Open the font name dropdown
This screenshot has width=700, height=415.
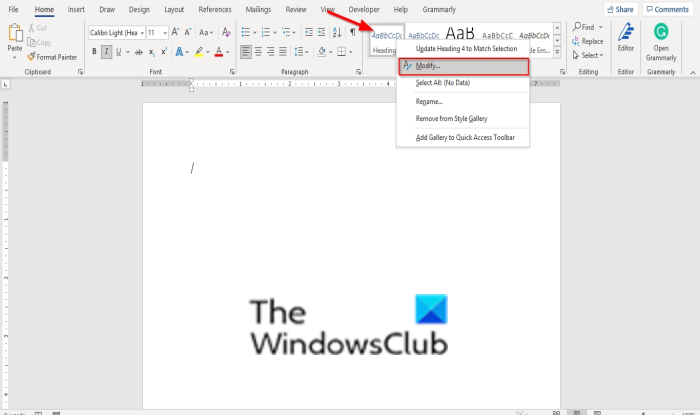pos(142,33)
